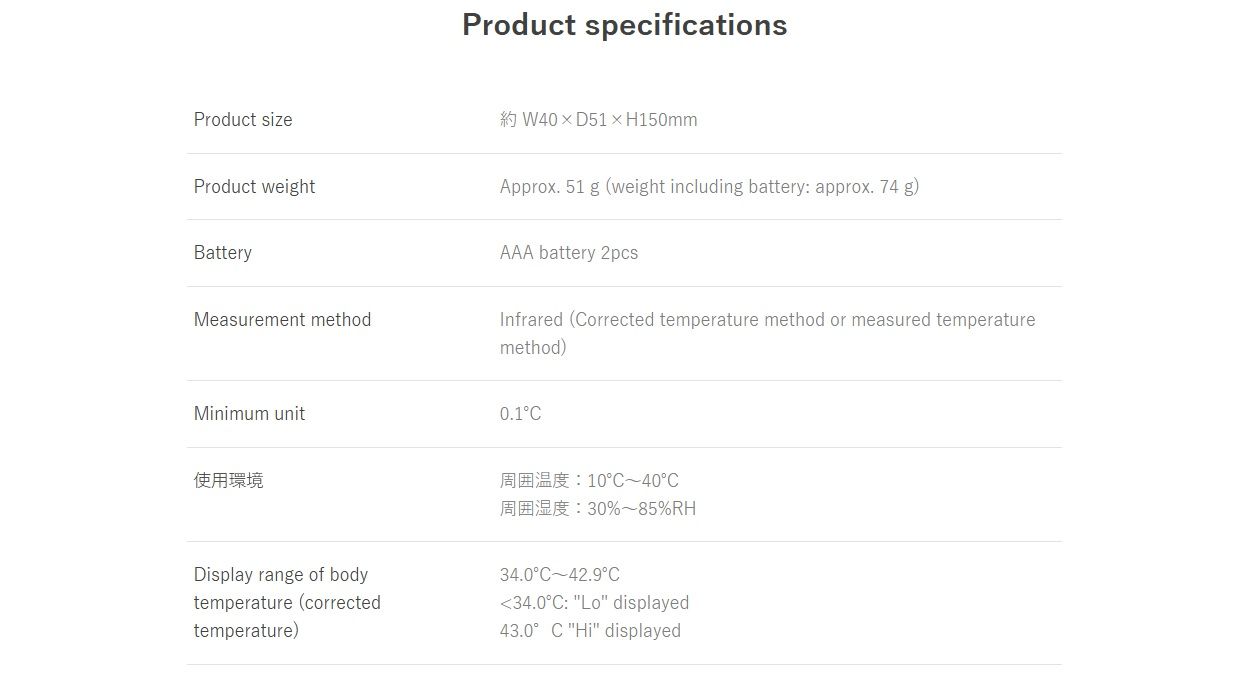This screenshot has height=681, width=1243.
Task: Click the 使用環境 row label
Action: coord(228,481)
